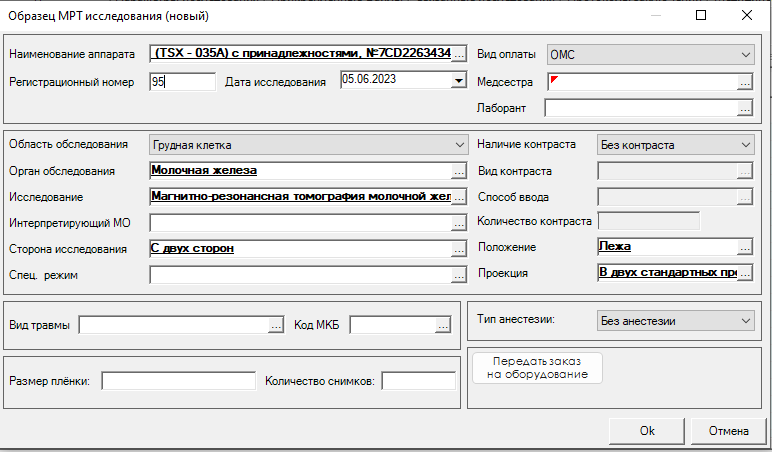This screenshot has height=452, width=772.
Task: Click the Отмена button
Action: click(728, 431)
